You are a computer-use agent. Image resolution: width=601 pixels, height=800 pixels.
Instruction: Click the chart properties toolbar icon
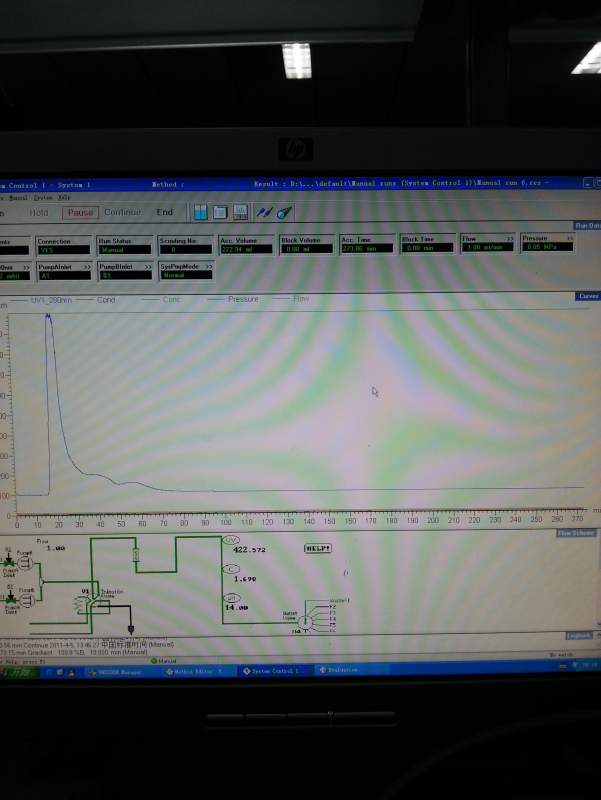point(240,212)
